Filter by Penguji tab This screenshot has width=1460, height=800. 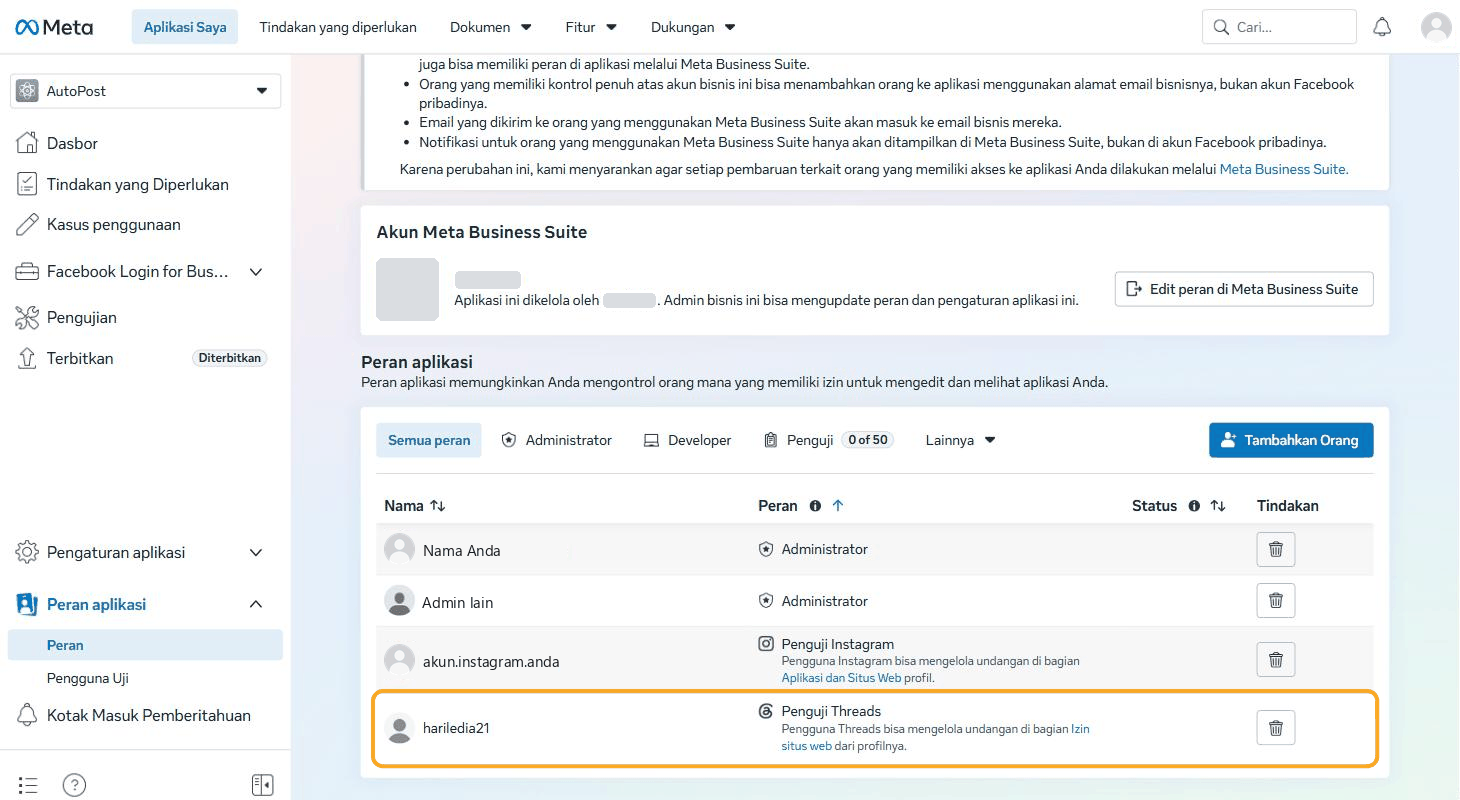[x=828, y=440]
